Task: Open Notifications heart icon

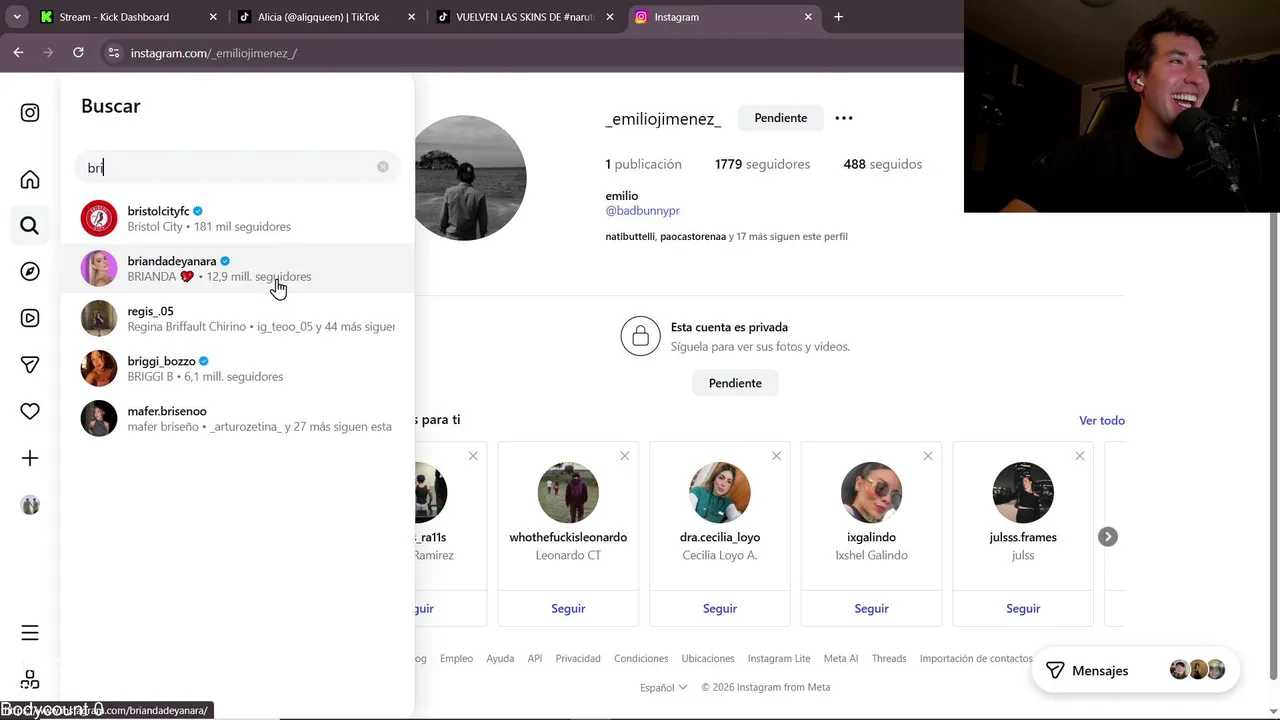Action: pyautogui.click(x=30, y=411)
